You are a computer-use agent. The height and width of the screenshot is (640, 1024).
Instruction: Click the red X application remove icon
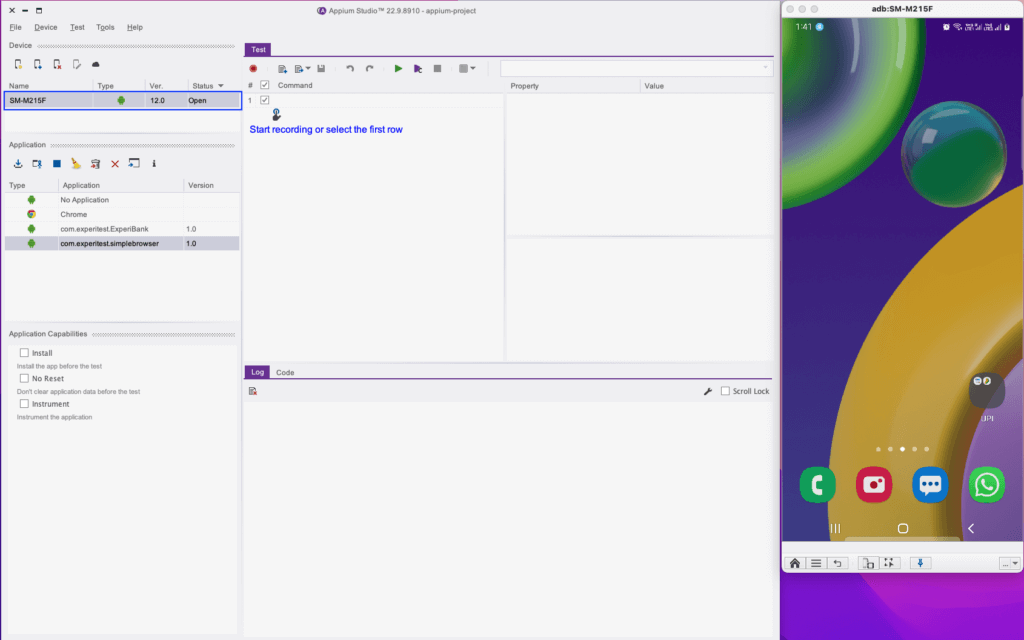pos(115,164)
